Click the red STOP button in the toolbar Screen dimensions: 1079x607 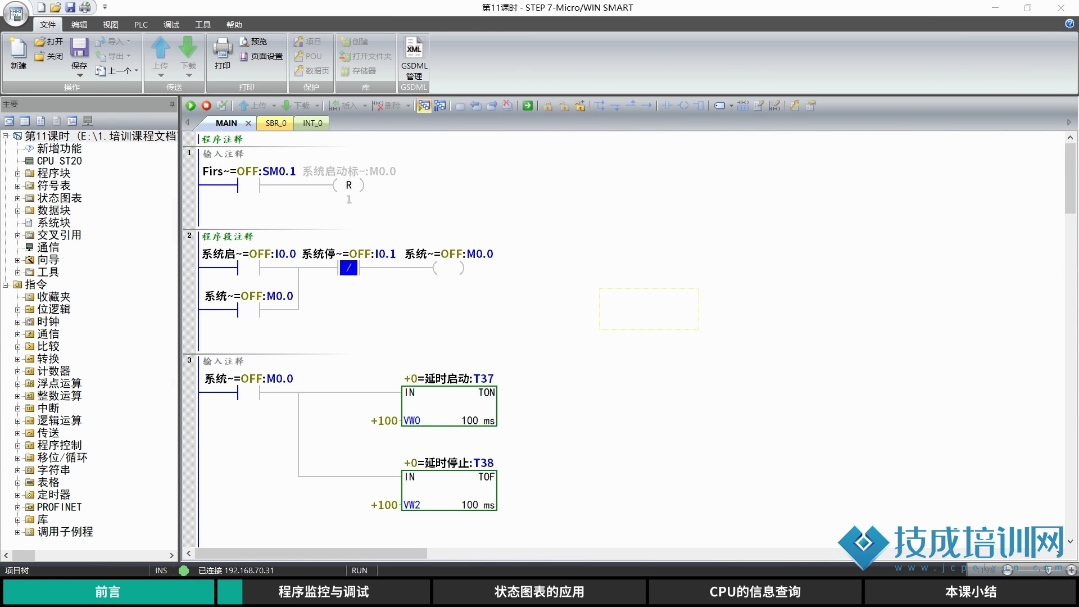coord(206,105)
